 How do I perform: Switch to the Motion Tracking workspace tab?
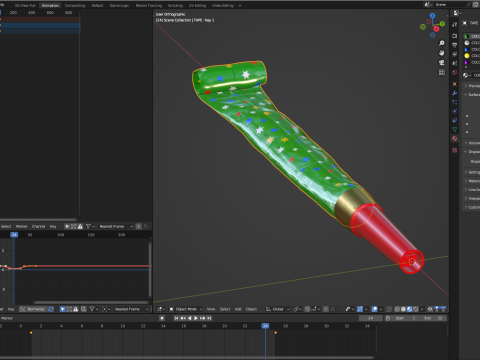pyautogui.click(x=149, y=5)
